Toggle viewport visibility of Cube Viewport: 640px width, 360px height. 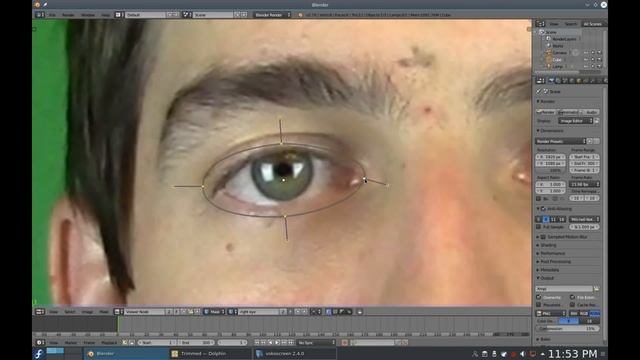[586, 59]
